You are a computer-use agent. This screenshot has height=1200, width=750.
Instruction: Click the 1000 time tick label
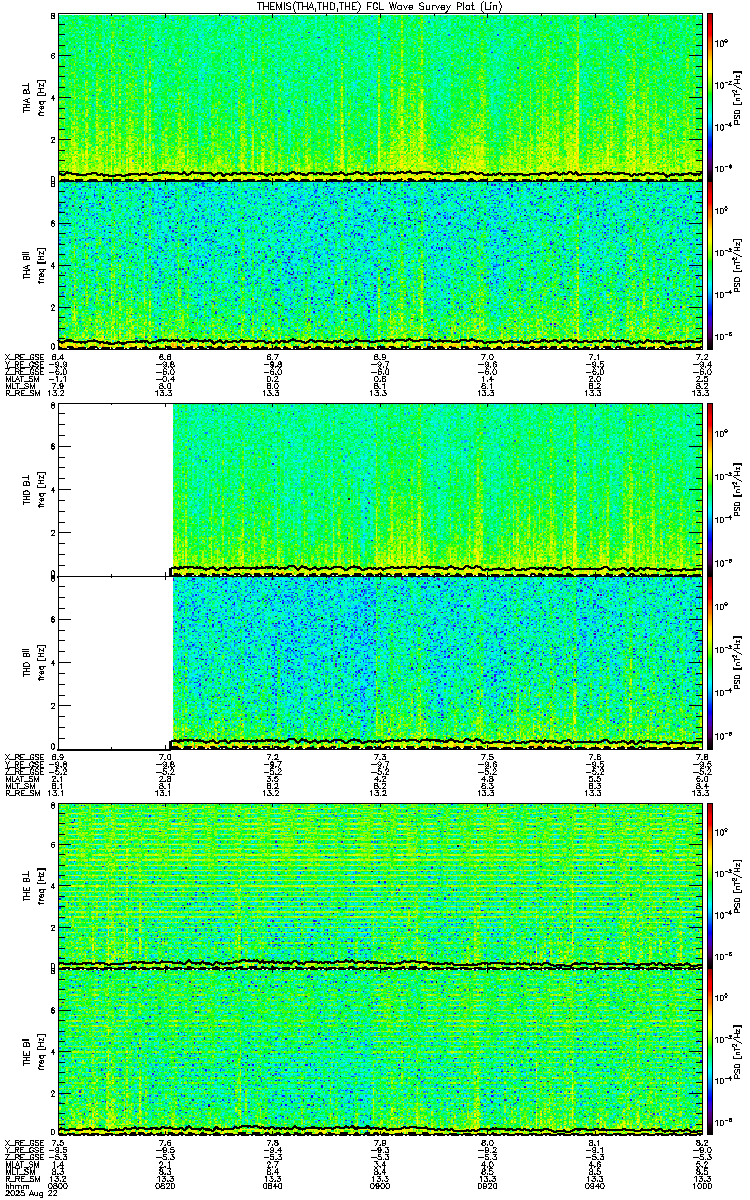[x=701, y=1185]
